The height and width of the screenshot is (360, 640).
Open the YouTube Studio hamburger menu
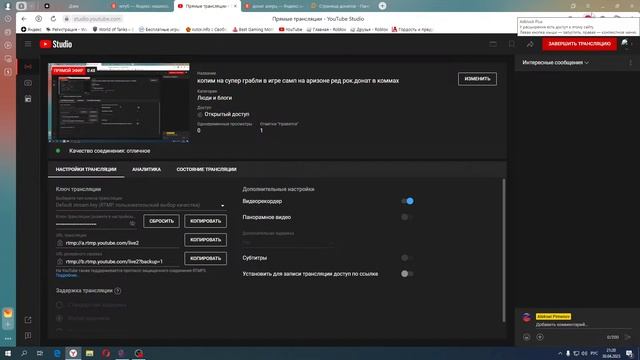tap(28, 44)
